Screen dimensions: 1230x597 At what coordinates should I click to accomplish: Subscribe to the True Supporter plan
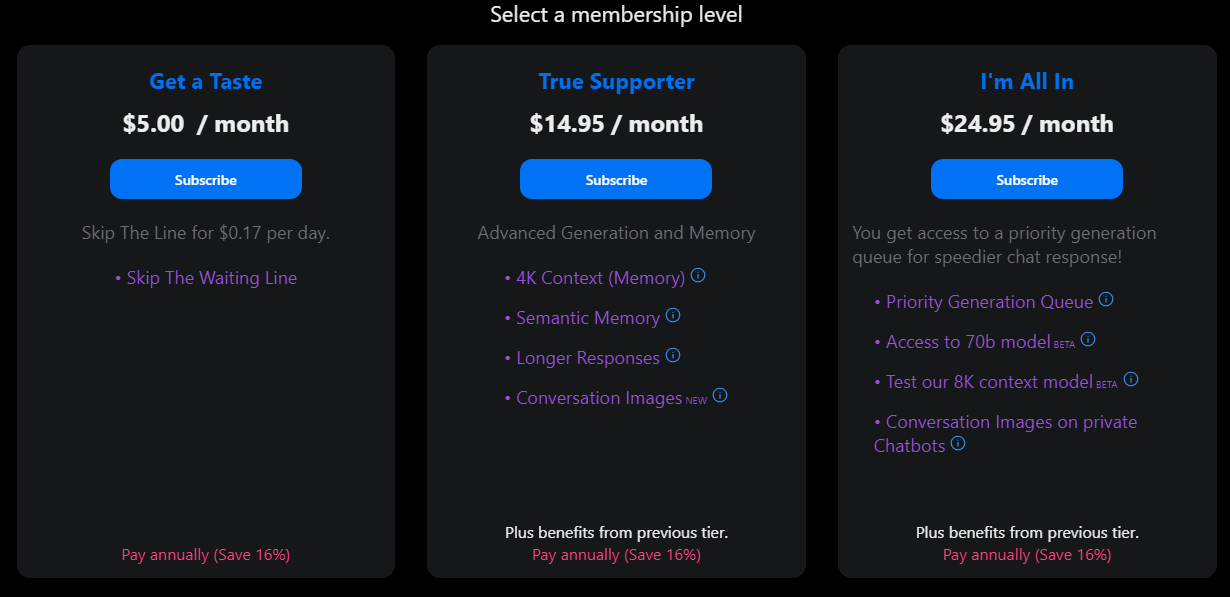[615, 179]
